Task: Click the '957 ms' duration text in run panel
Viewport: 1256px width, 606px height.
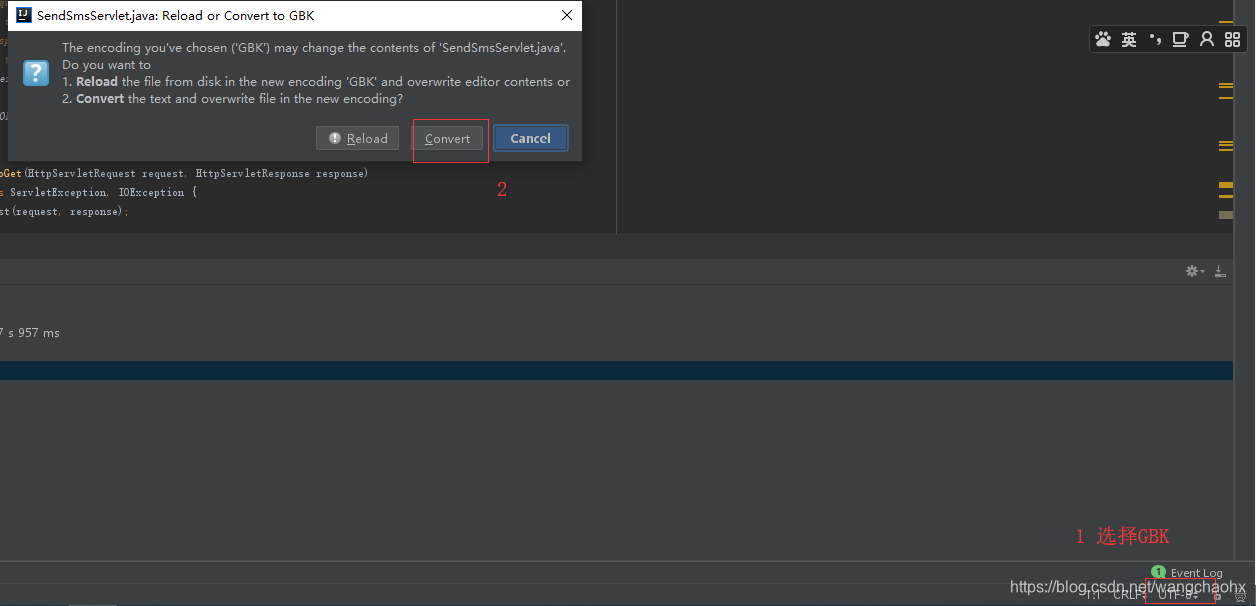Action: click(x=39, y=333)
